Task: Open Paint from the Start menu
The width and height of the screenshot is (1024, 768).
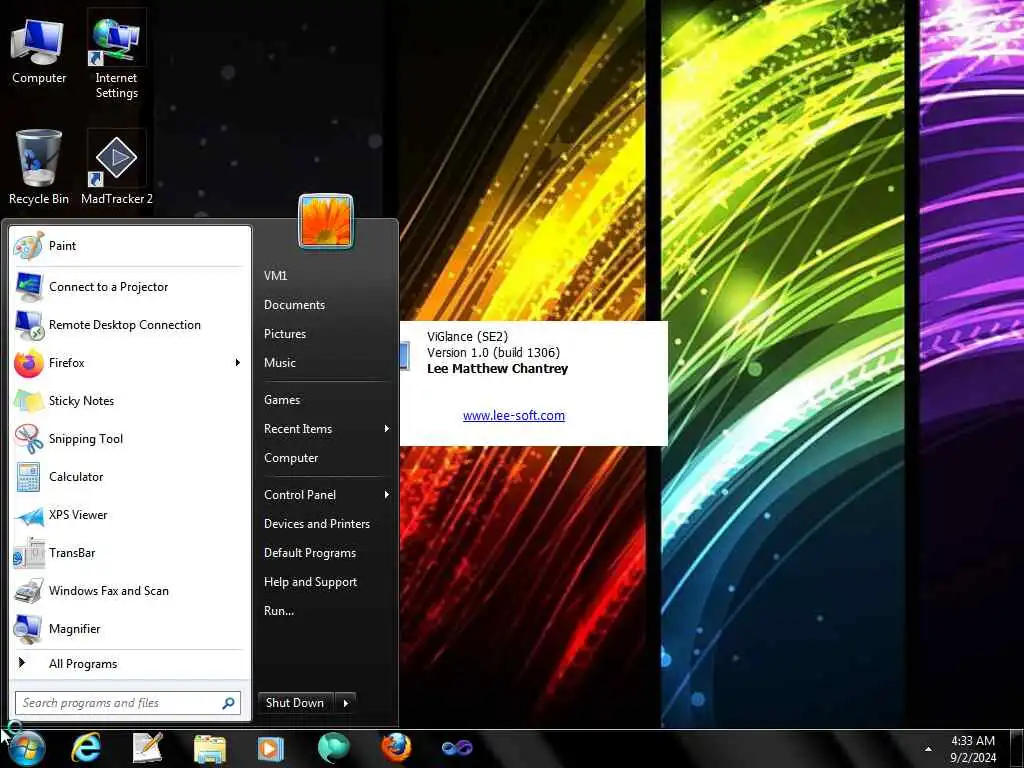Action: coord(129,246)
